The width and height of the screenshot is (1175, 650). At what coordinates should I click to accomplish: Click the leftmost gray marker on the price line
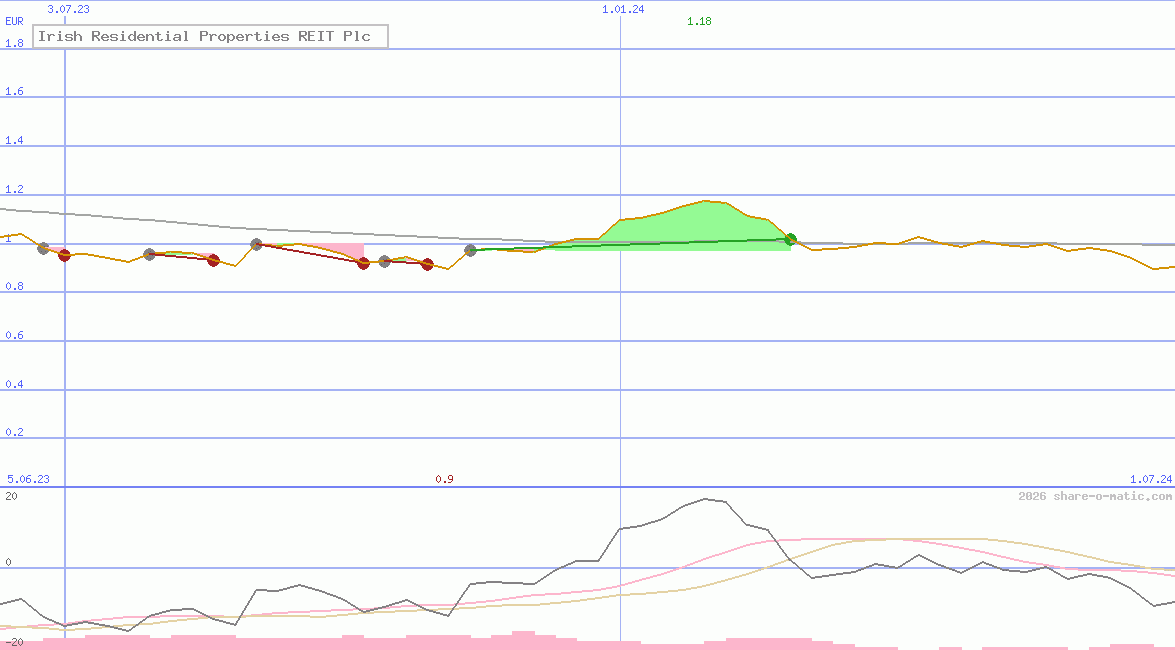tap(43, 249)
